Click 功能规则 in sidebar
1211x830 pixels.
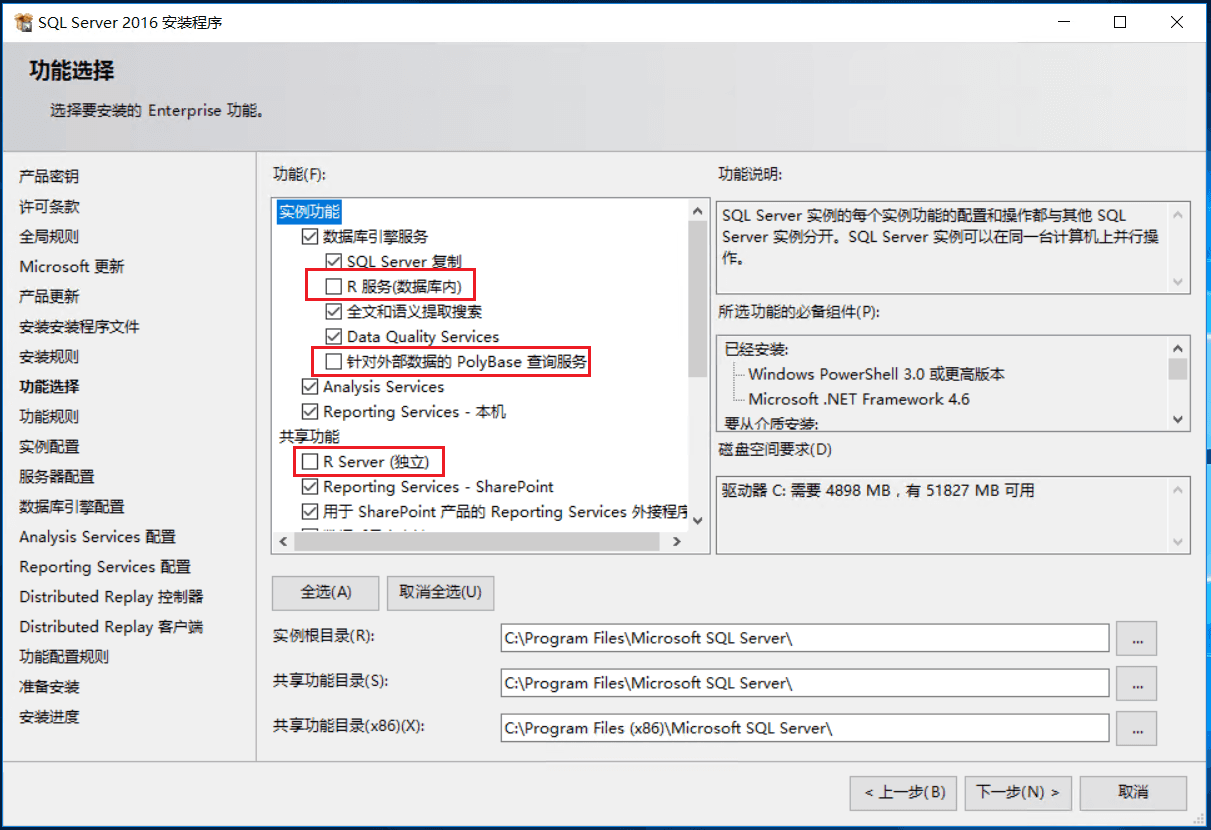(49, 417)
